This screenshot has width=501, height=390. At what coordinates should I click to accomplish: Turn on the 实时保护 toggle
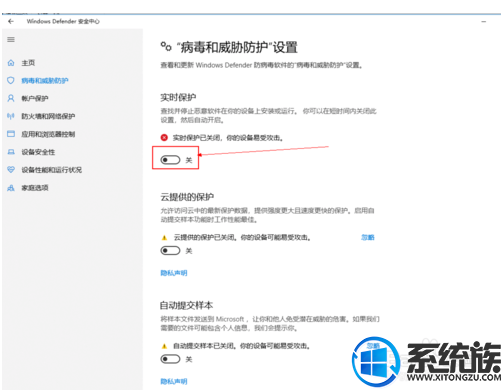coord(170,160)
